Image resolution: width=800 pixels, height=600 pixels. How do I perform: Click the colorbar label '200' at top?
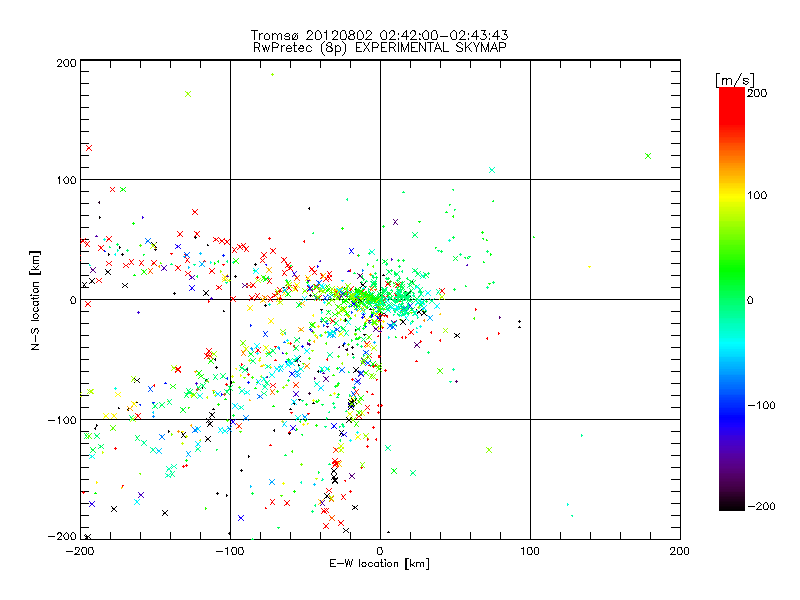click(757, 93)
